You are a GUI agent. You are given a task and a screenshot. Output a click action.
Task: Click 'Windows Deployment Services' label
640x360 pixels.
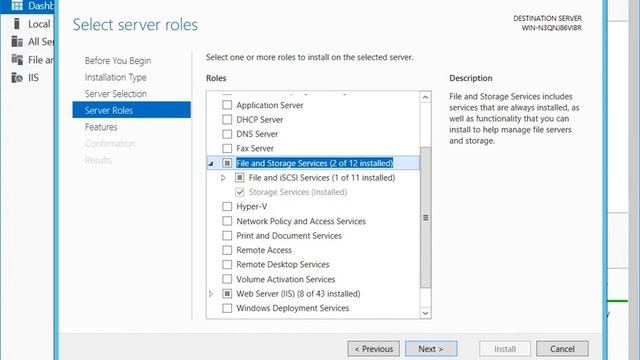293,308
